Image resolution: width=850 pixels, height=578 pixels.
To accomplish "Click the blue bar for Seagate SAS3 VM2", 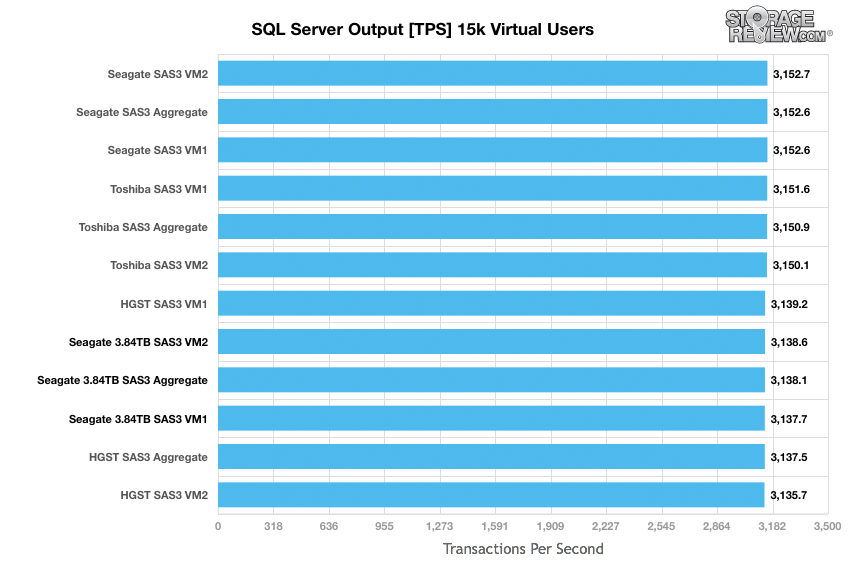I will click(x=493, y=74).
